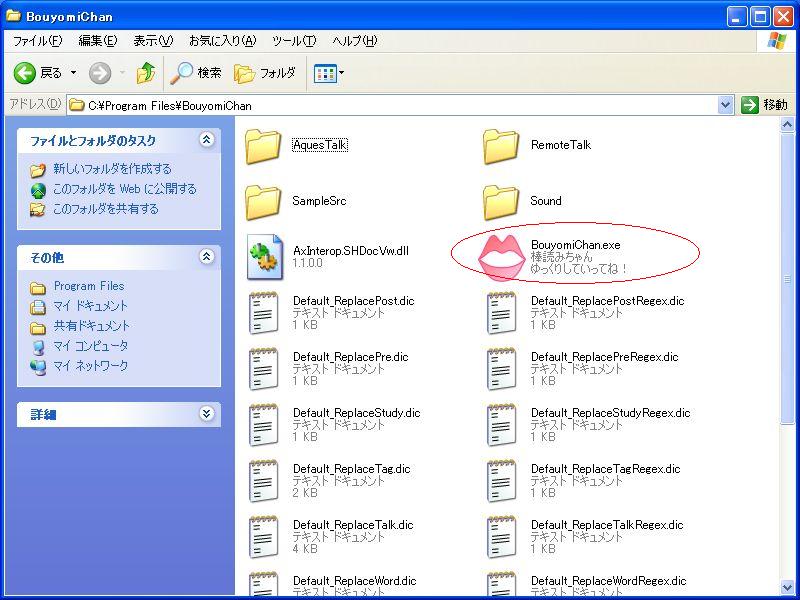Click the Views toolbar icon

click(x=325, y=73)
